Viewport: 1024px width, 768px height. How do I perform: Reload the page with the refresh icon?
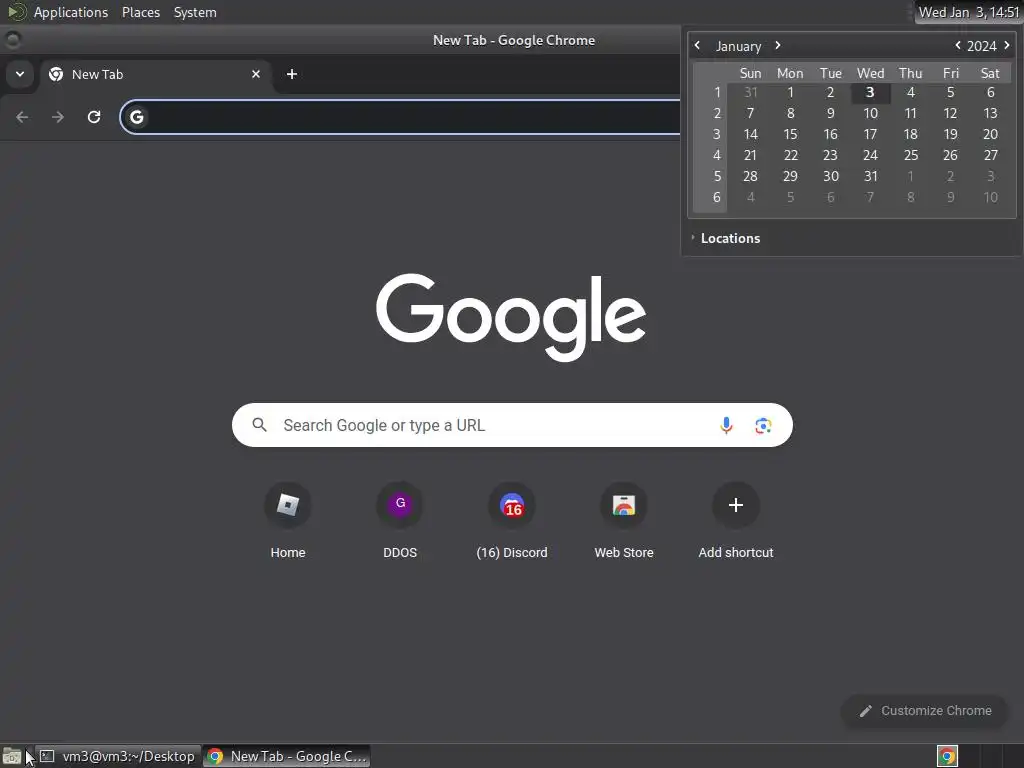click(x=94, y=117)
